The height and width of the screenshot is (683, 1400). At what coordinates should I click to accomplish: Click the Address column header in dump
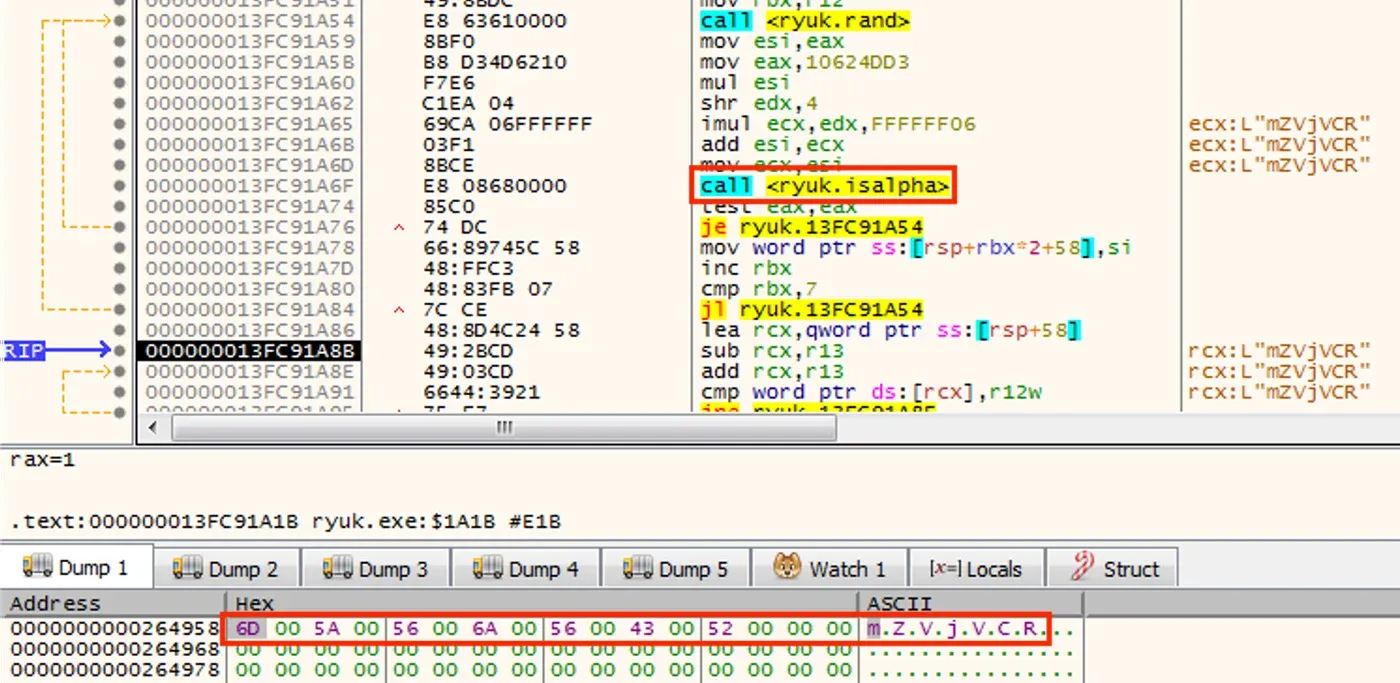[x=55, y=604]
